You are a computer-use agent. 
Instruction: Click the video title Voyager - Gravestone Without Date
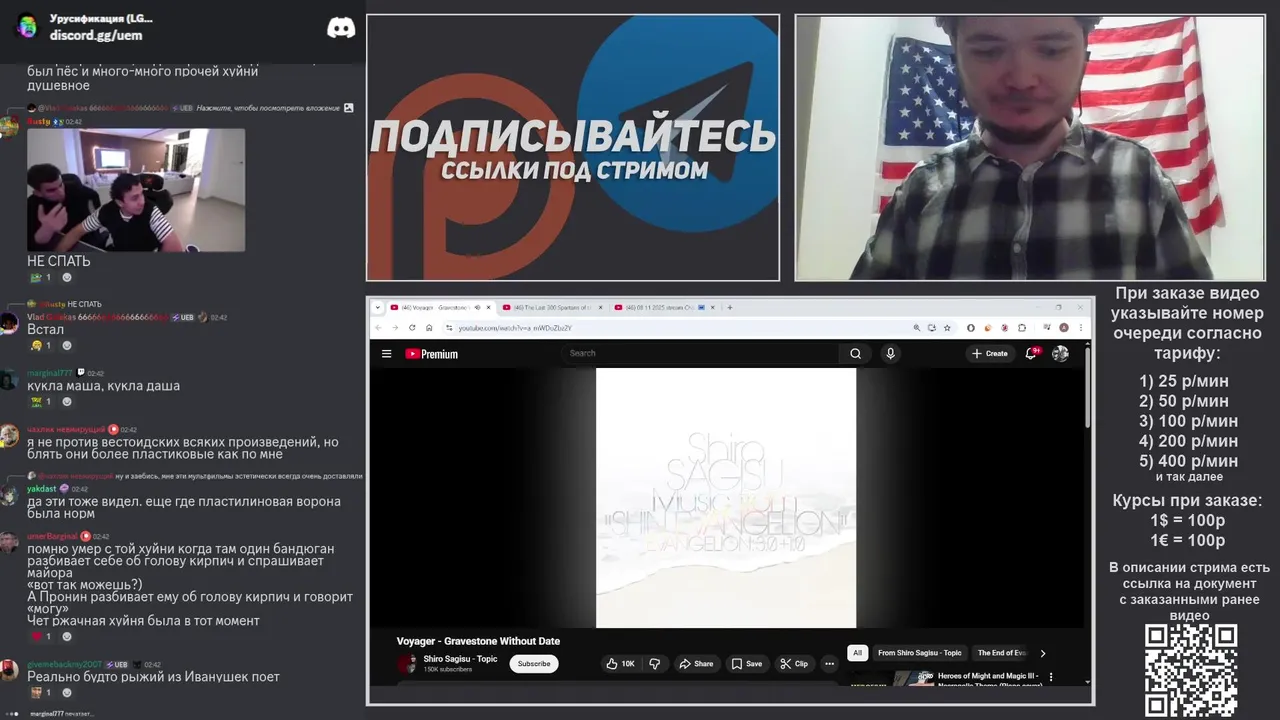click(x=478, y=641)
